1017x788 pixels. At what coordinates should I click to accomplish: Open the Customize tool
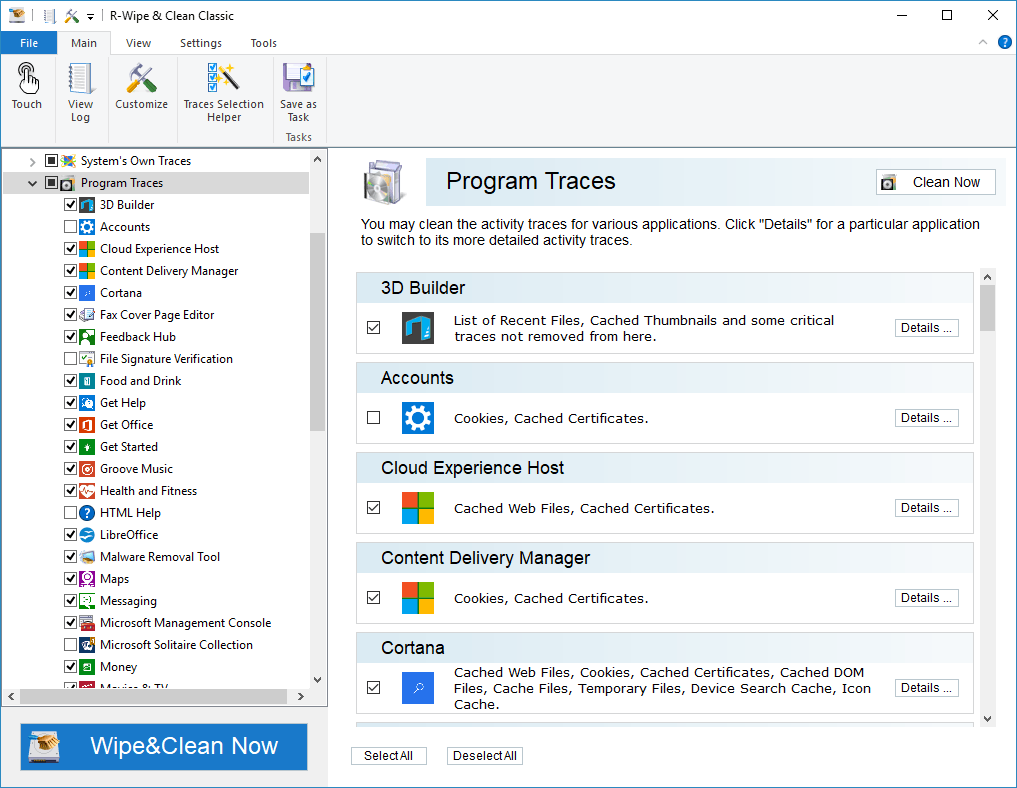[141, 79]
